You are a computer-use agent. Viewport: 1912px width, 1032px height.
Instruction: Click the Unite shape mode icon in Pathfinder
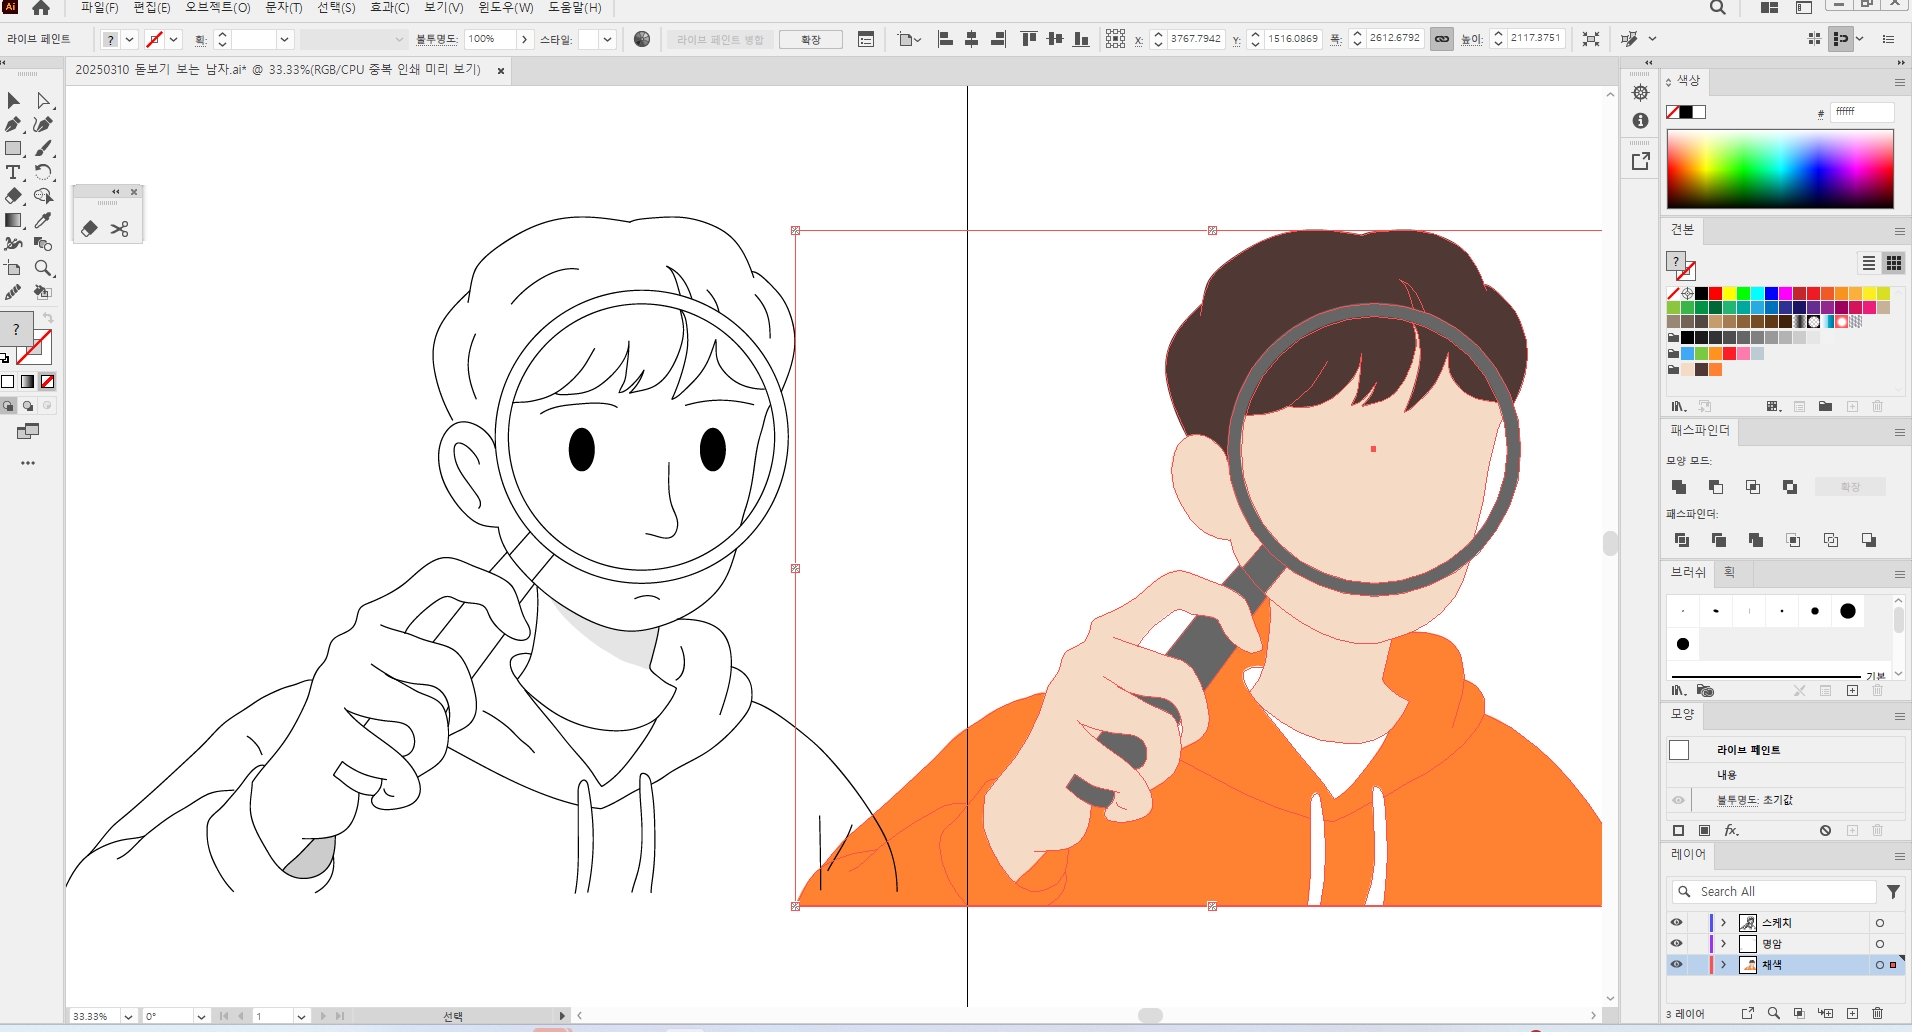coord(1679,487)
